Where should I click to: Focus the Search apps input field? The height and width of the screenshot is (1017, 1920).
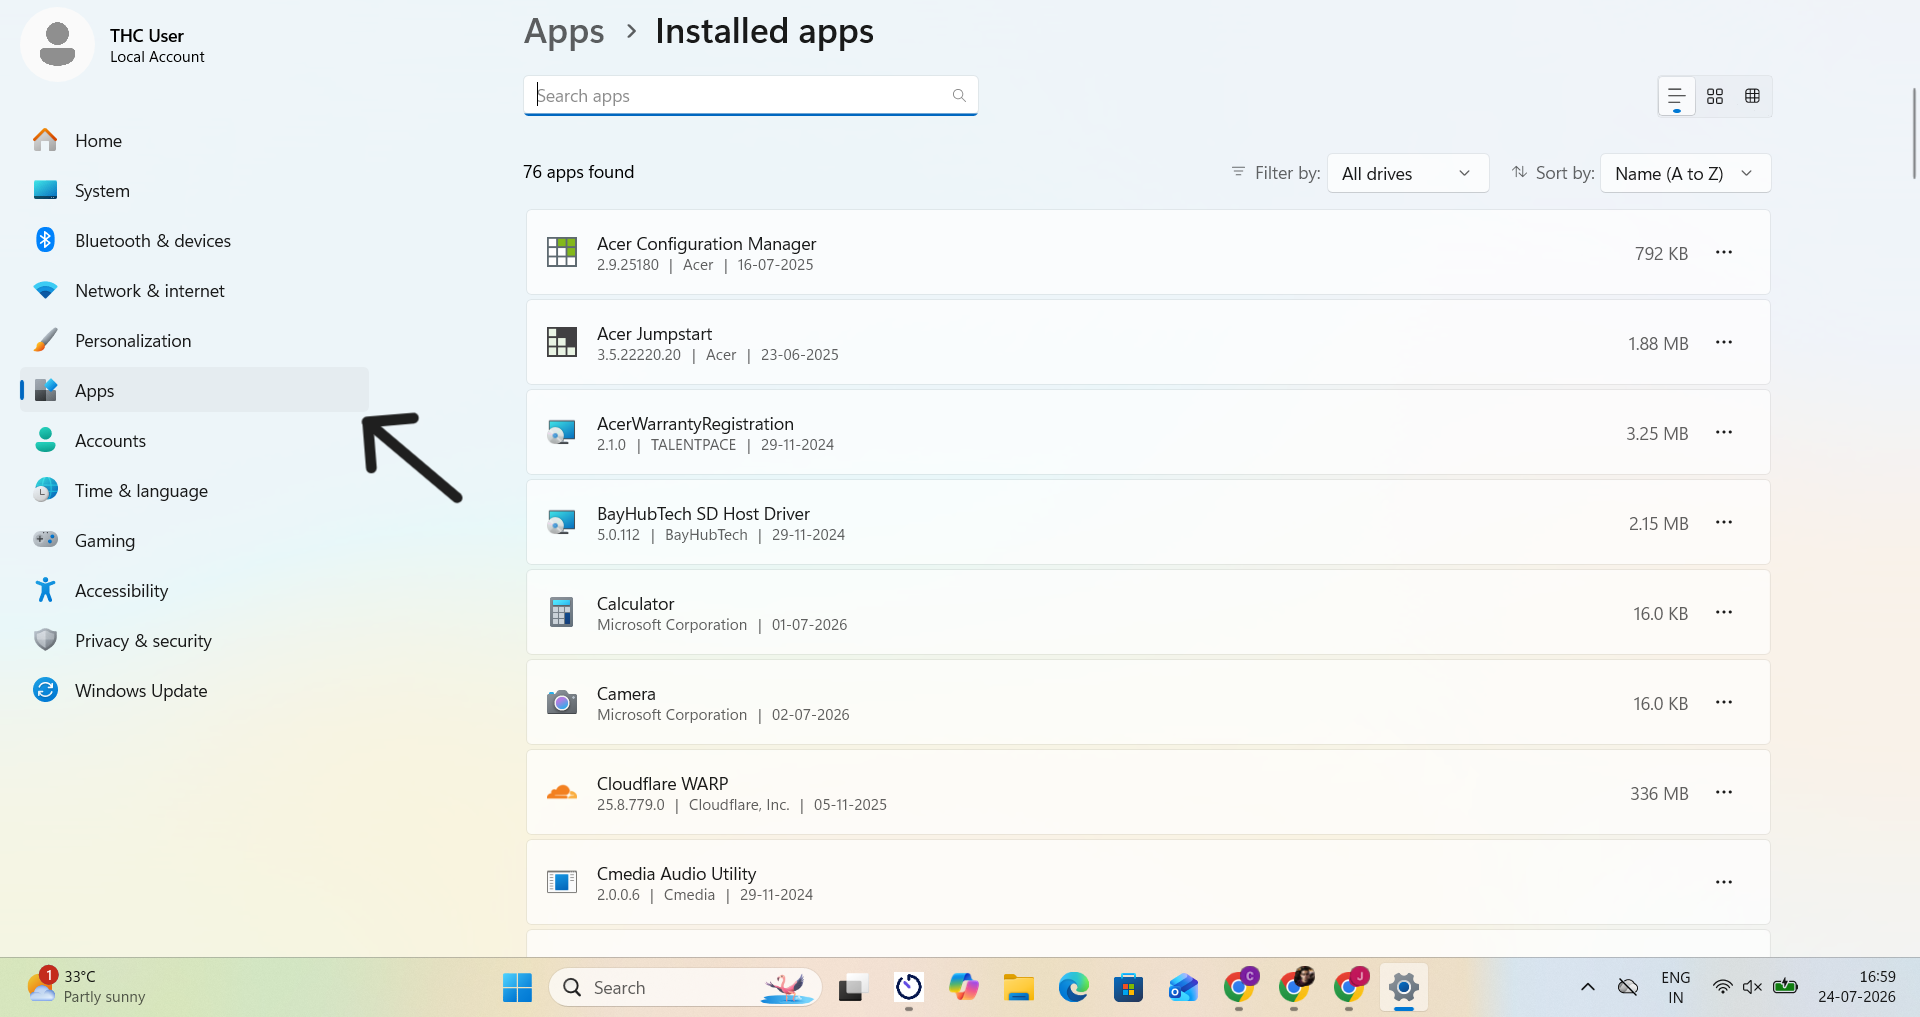[x=751, y=96]
